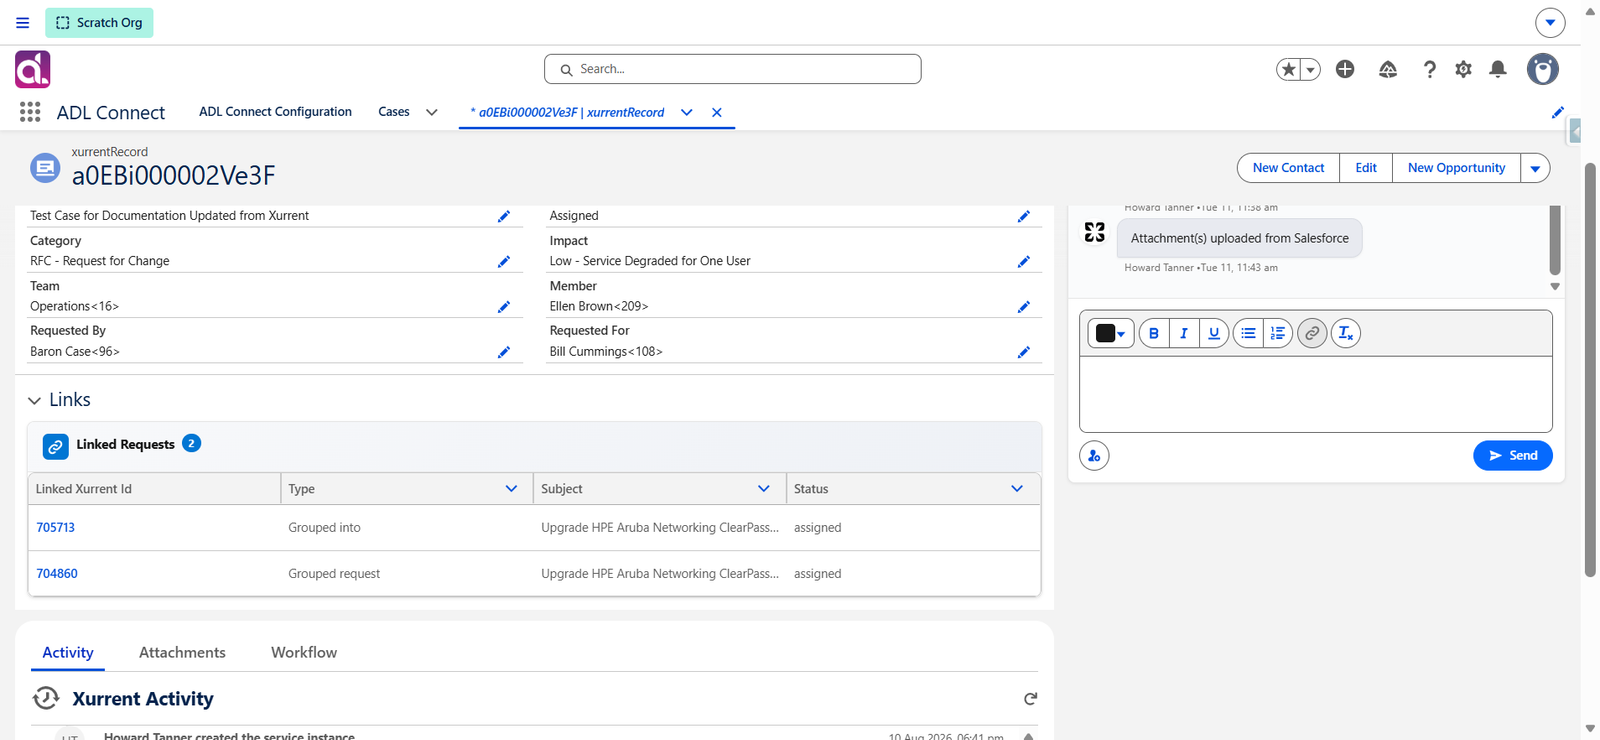This screenshot has width=1600, height=740.
Task: Open the notifications bell
Action: click(1498, 69)
